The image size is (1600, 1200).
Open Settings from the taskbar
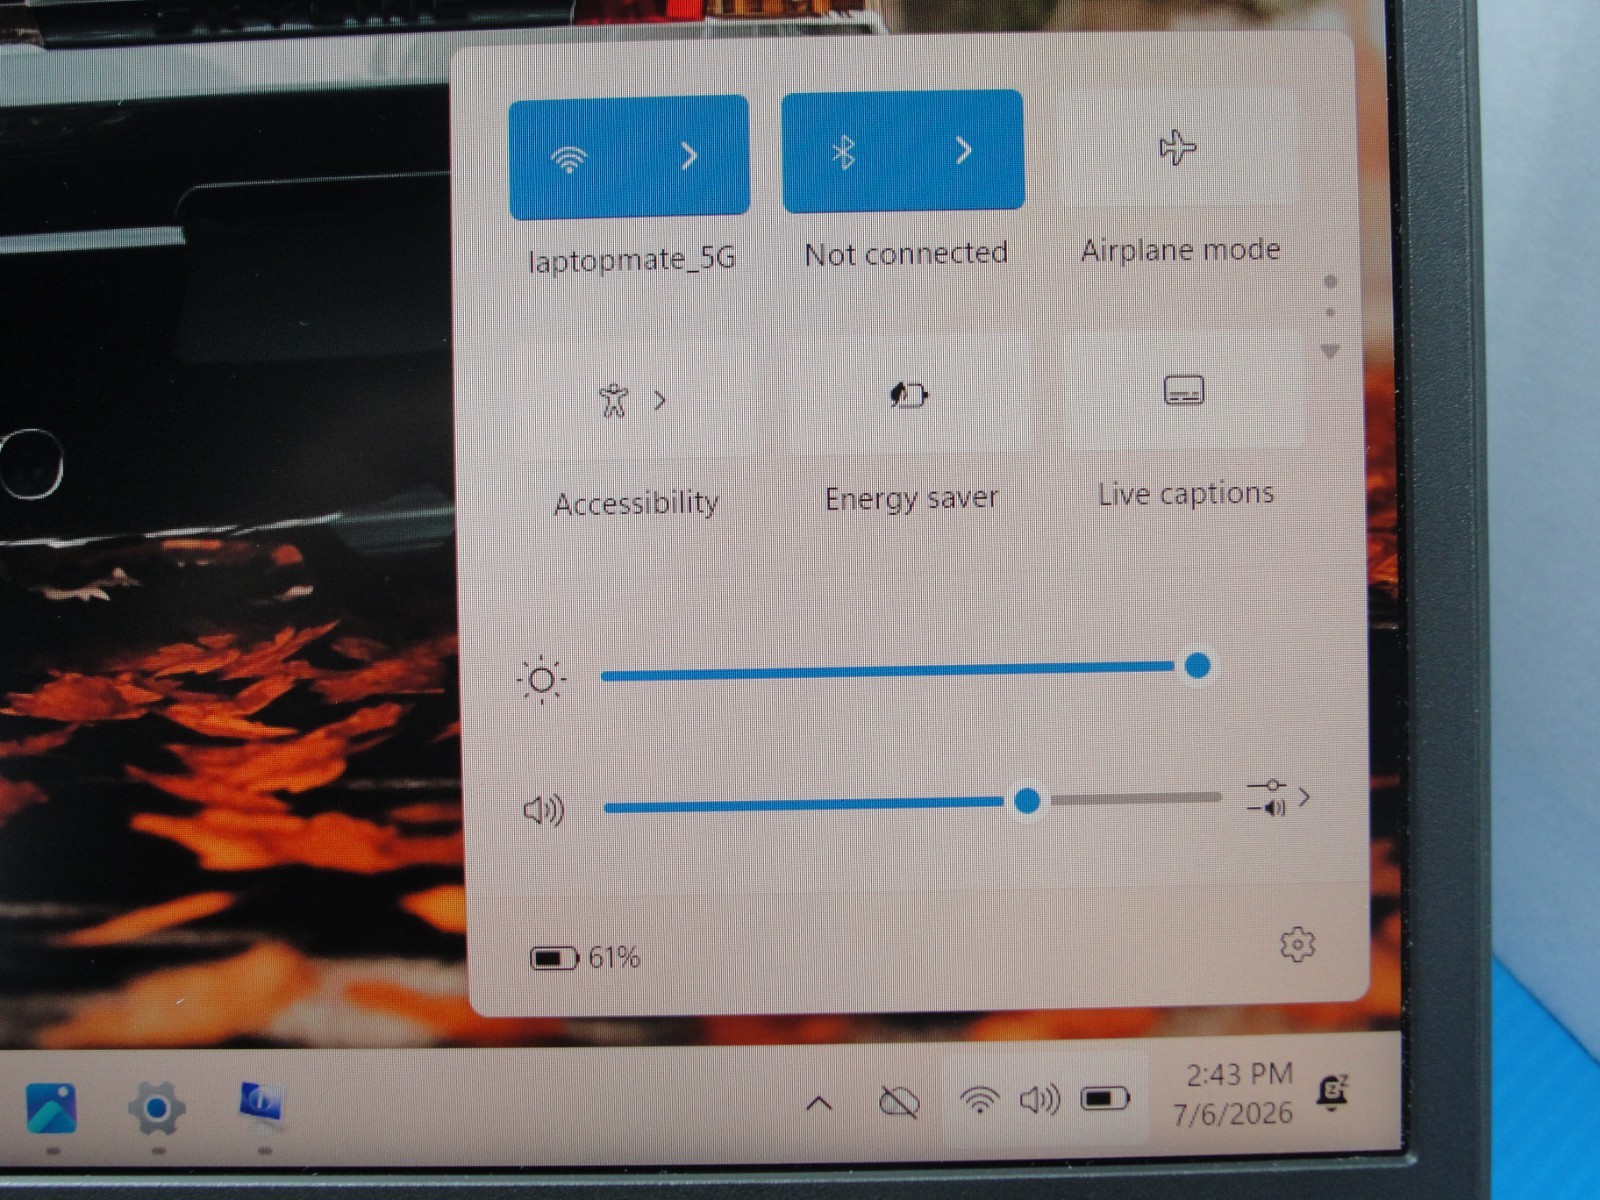click(x=157, y=1108)
